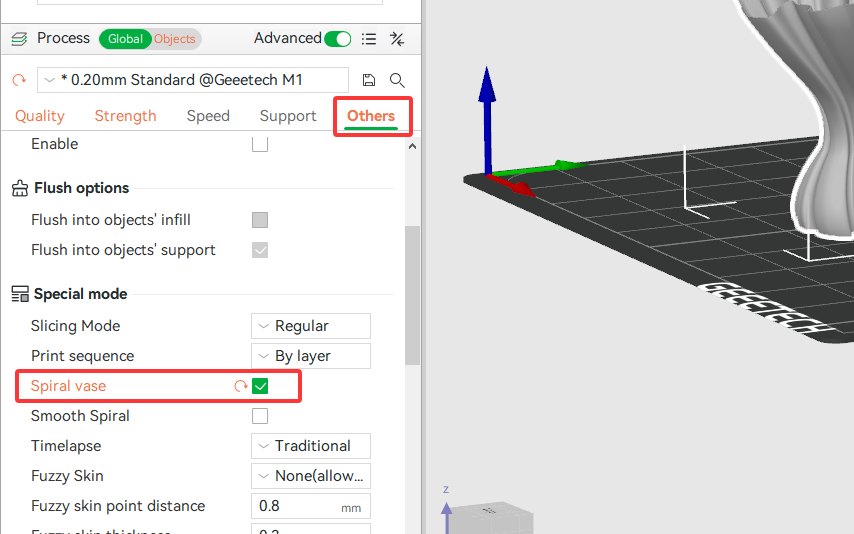
Task: Open the Support tab
Action: [288, 116]
